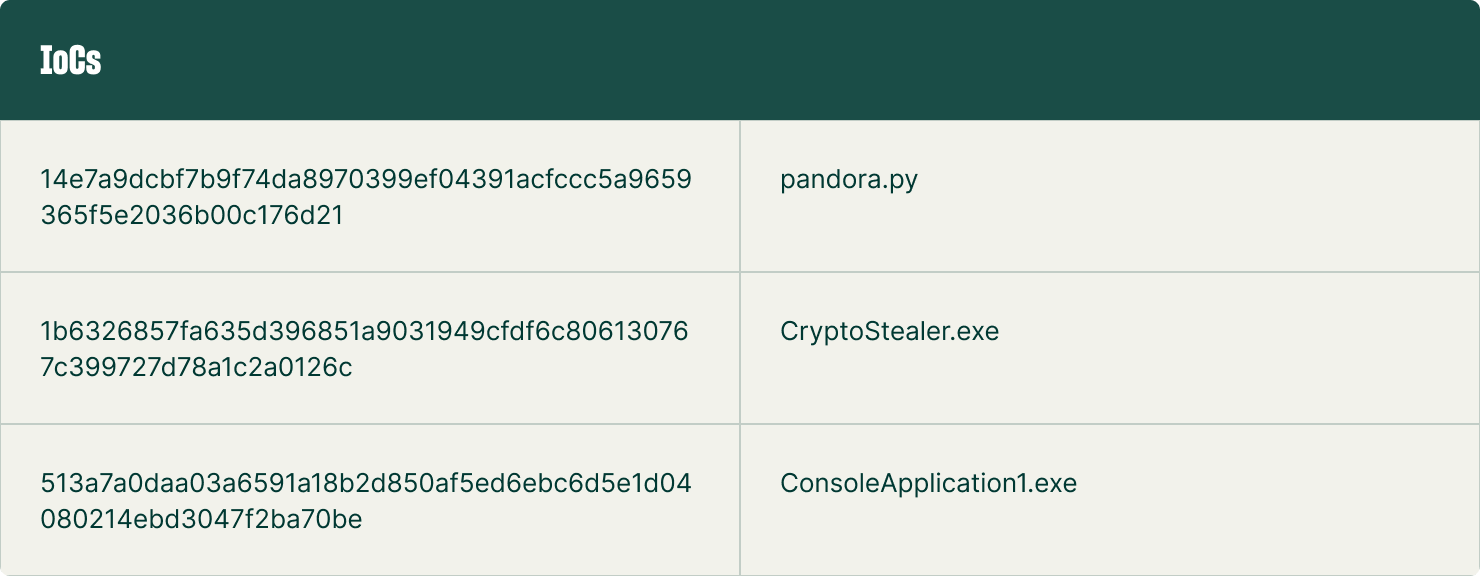Screen dimensions: 1480x576
Task: Click the hash fragment 7c399727d78a1c2a0126c
Action: 196,368
